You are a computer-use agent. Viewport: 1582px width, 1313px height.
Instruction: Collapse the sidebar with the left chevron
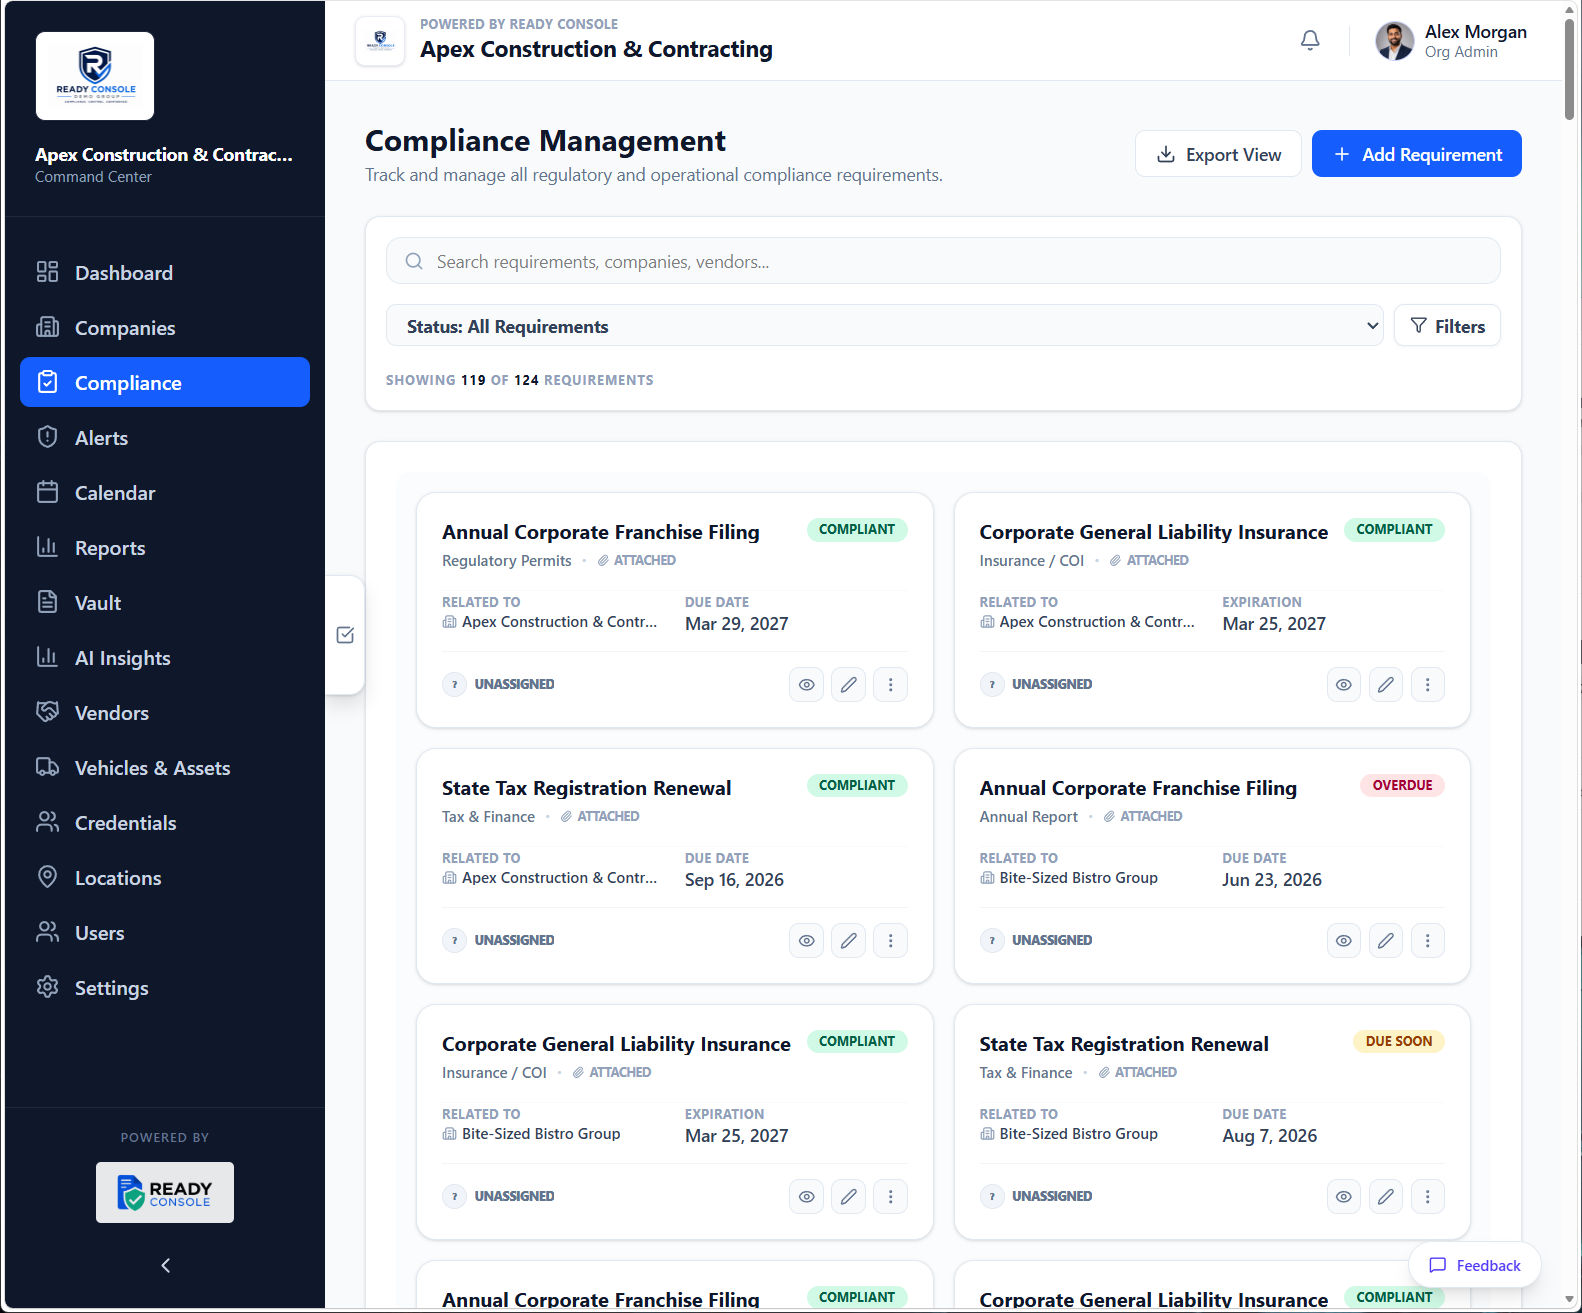(x=165, y=1265)
